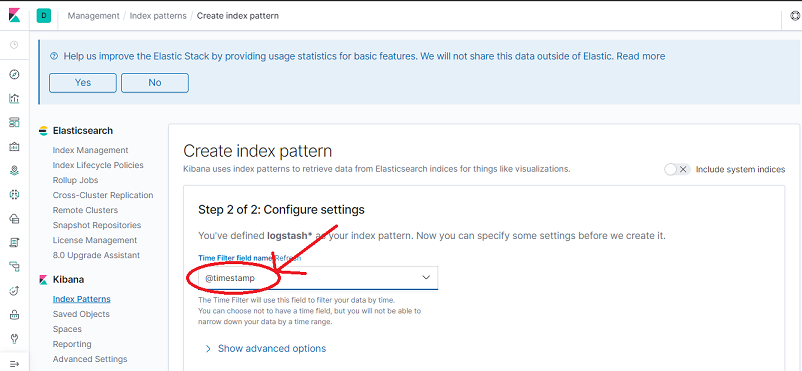Click the help icon at the top right

796,16
